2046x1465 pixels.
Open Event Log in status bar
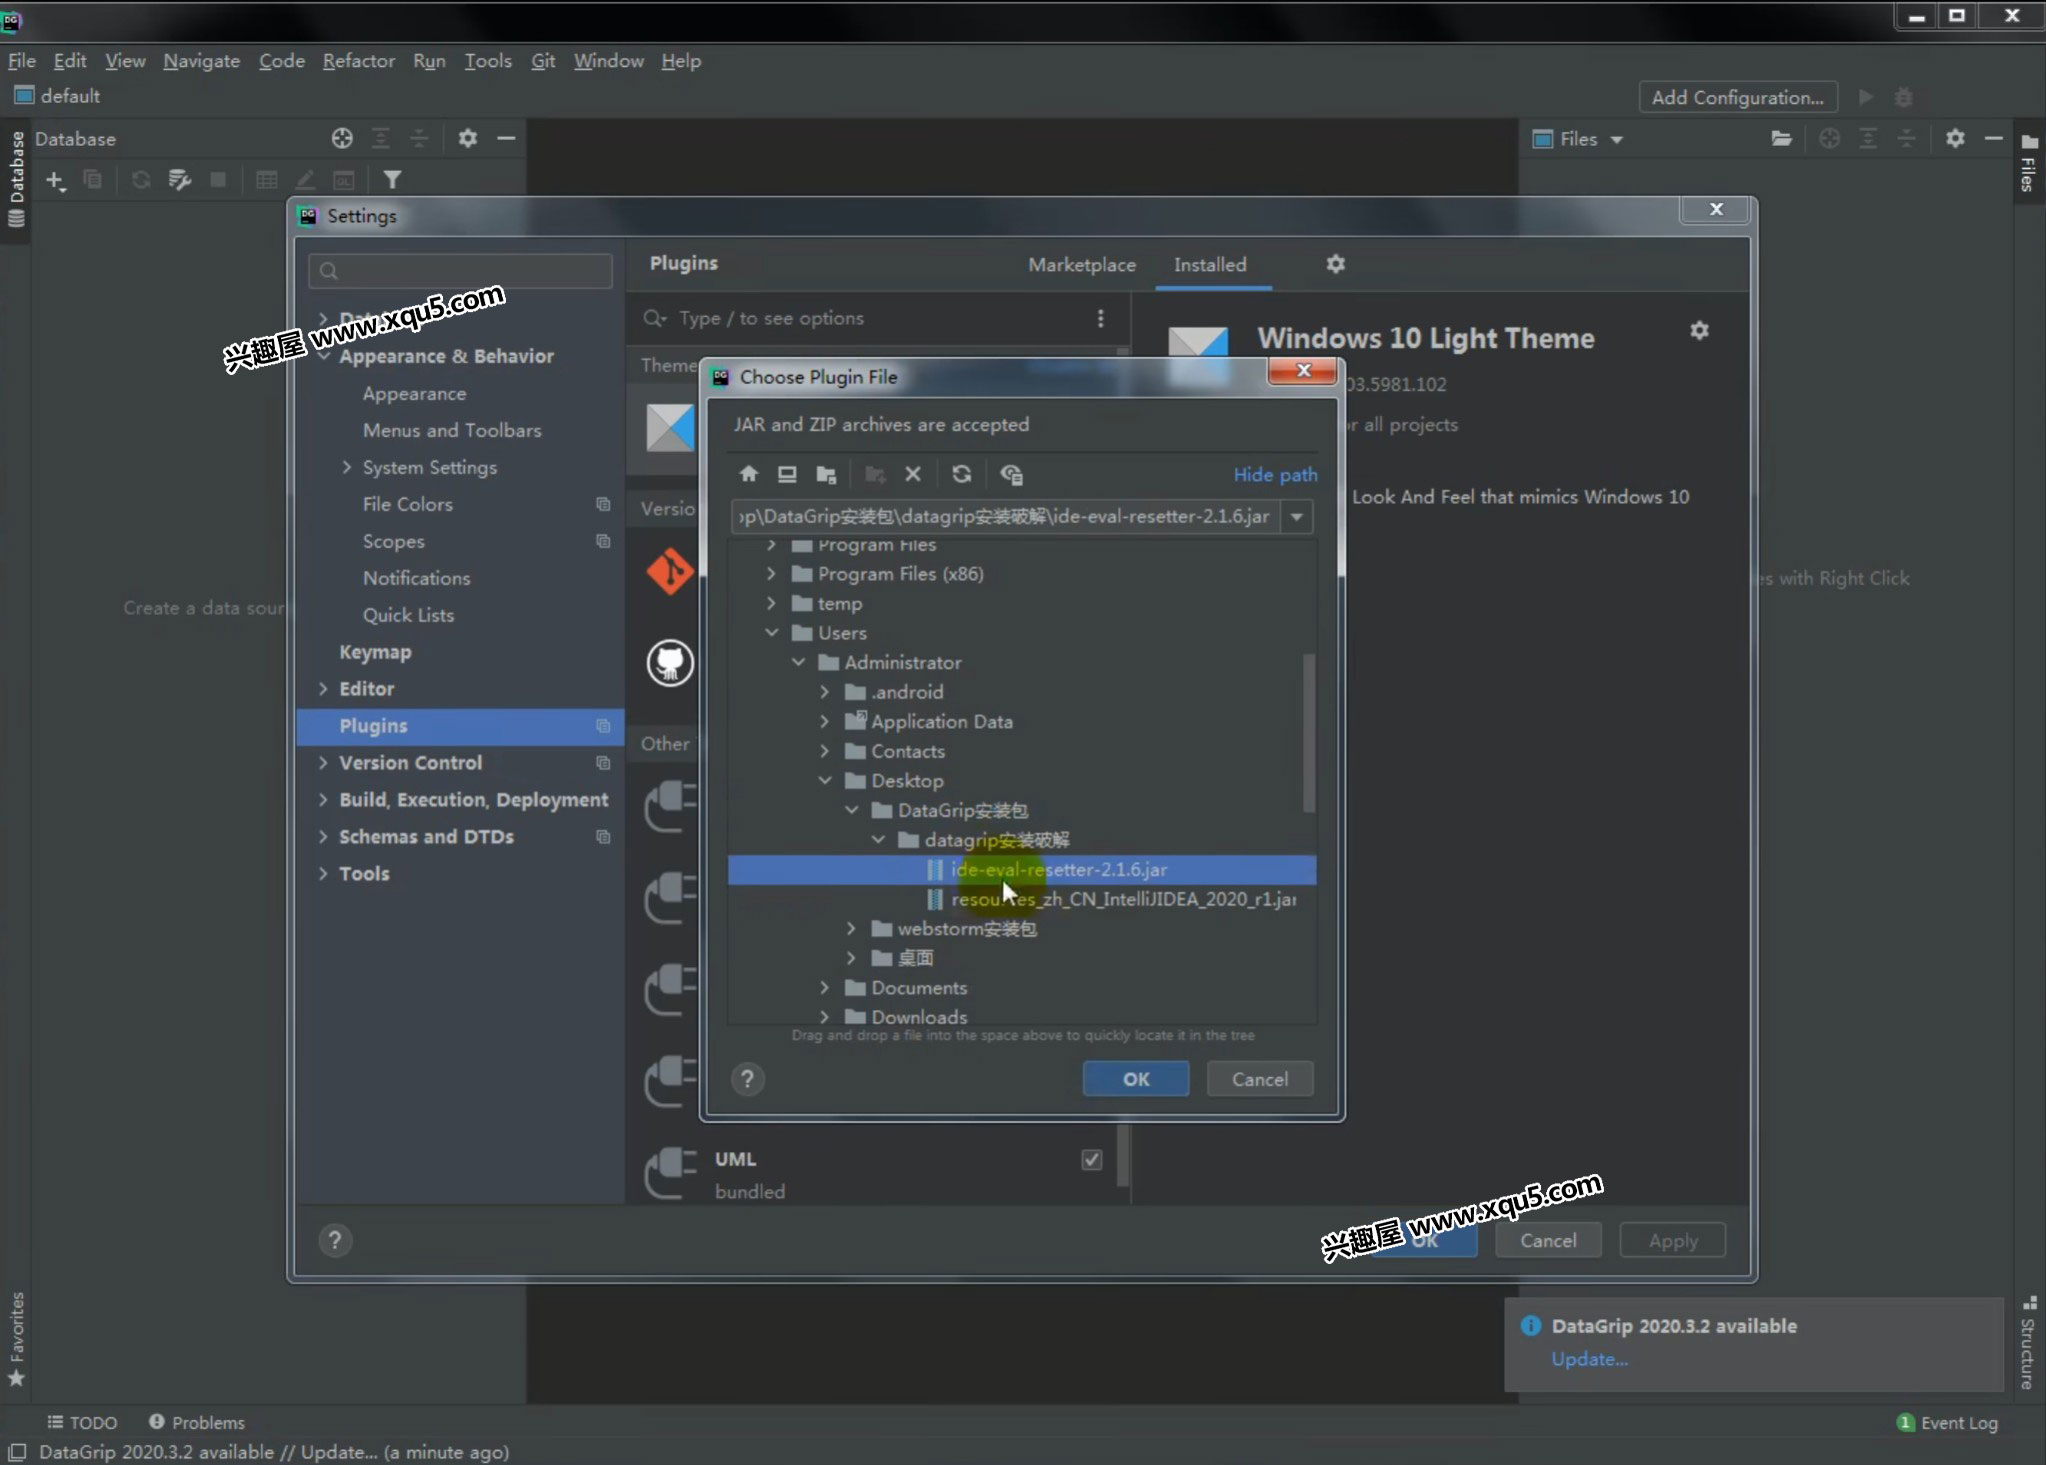pos(1946,1423)
